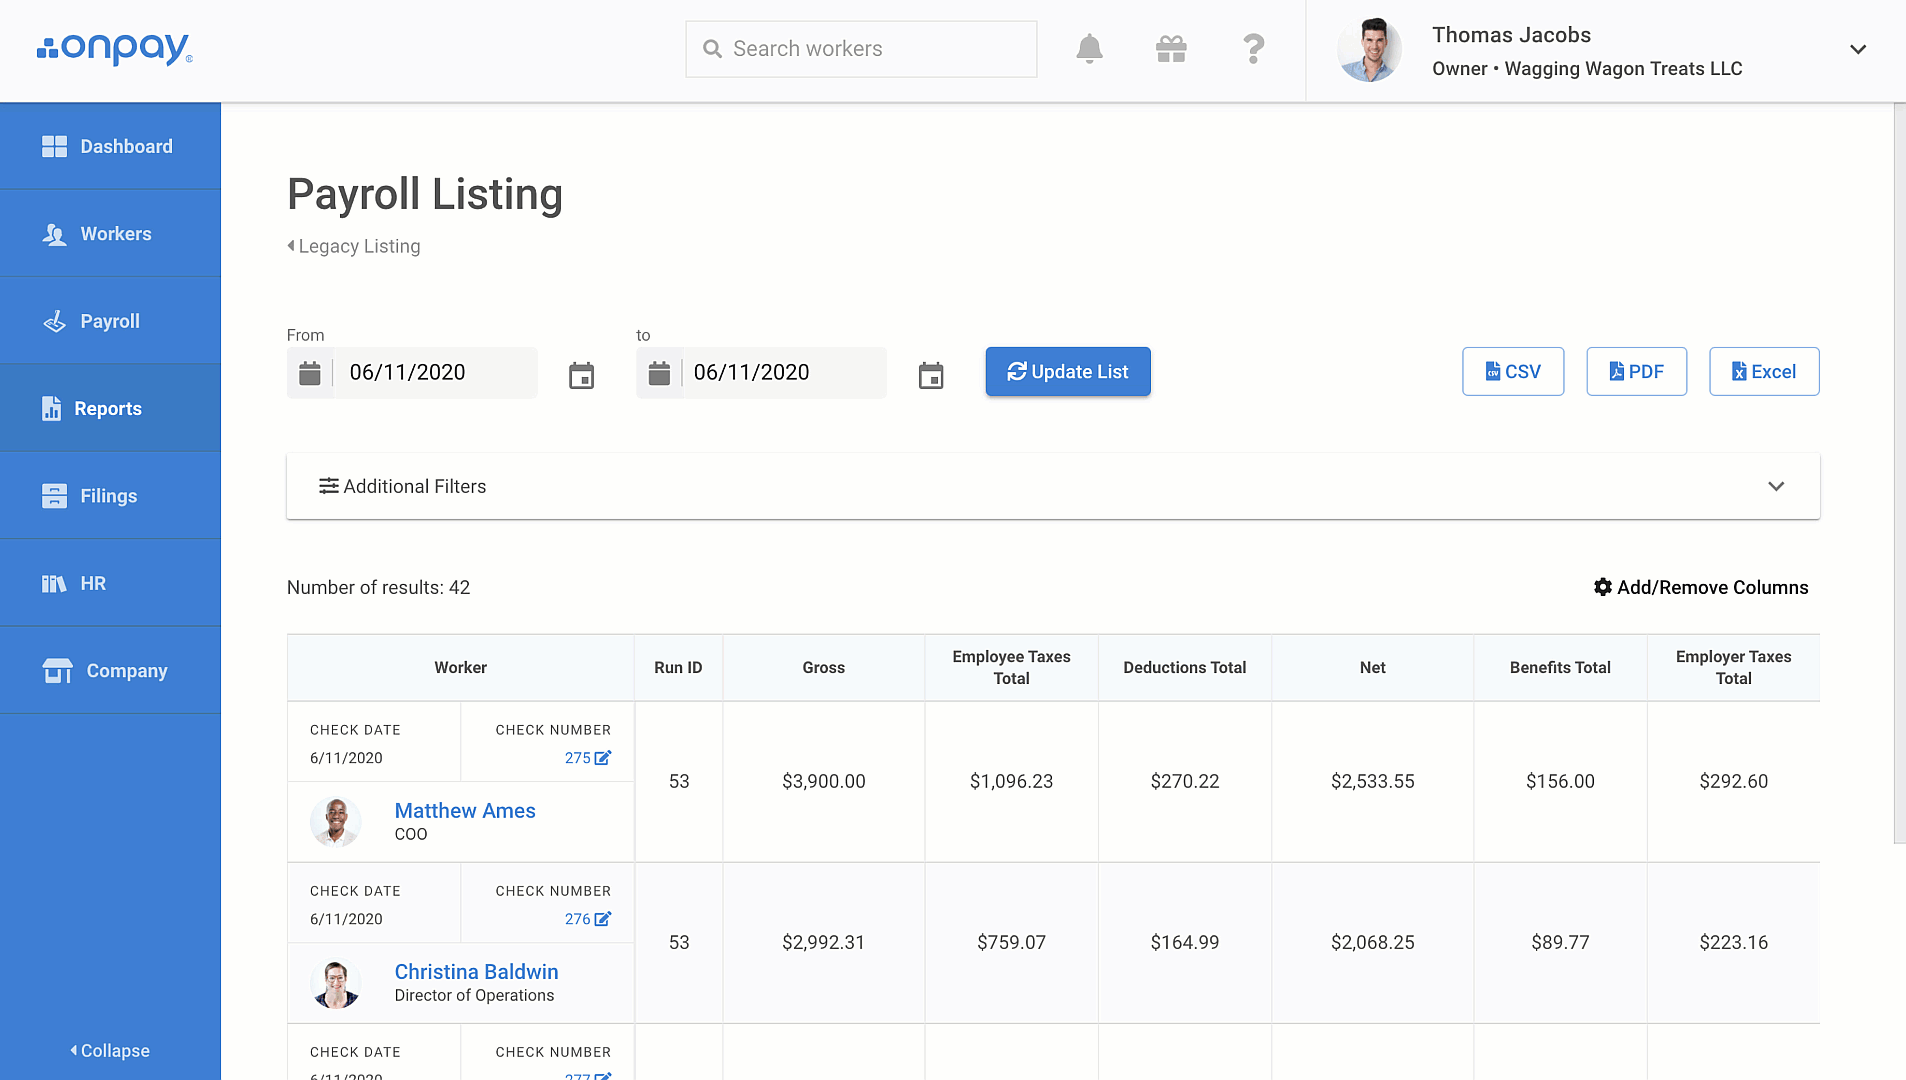This screenshot has width=1906, height=1080.
Task: Click the Gross column header
Action: (823, 668)
